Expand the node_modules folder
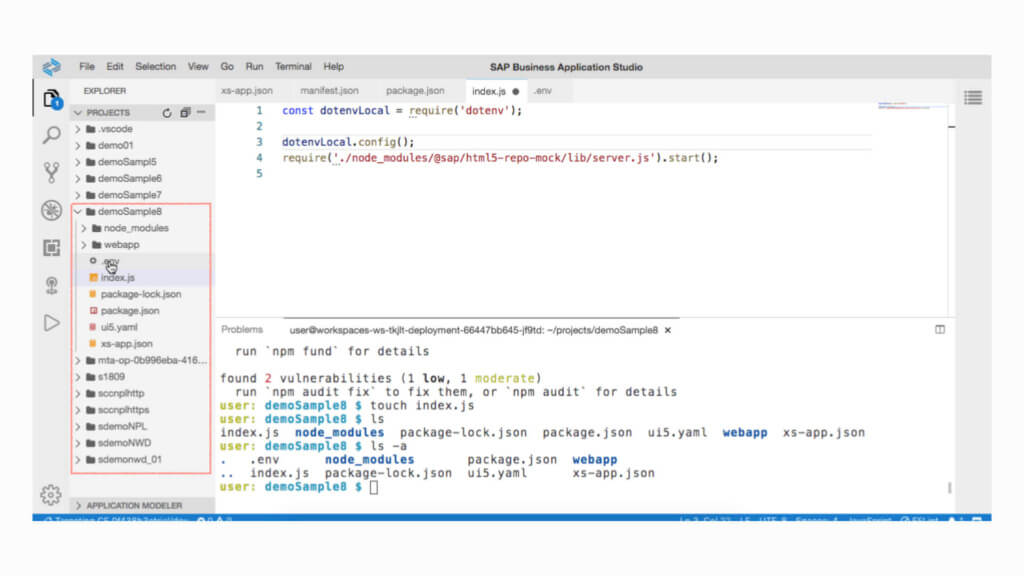Image resolution: width=1024 pixels, height=576 pixels. pos(136,228)
